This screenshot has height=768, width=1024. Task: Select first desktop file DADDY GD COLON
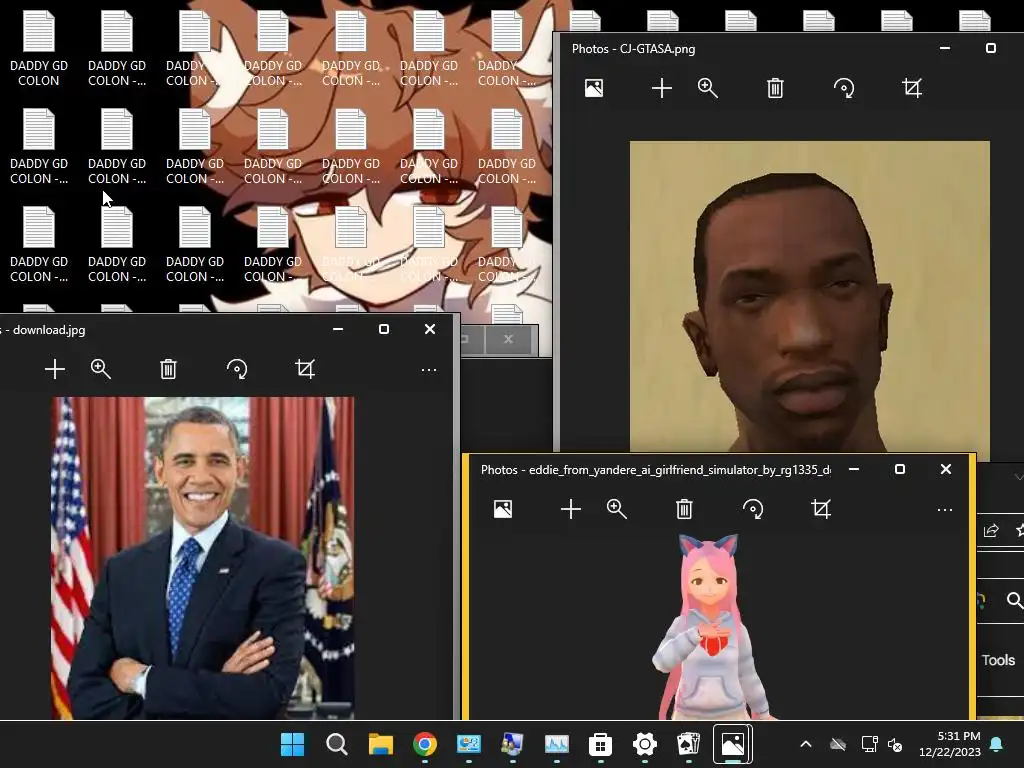[39, 50]
